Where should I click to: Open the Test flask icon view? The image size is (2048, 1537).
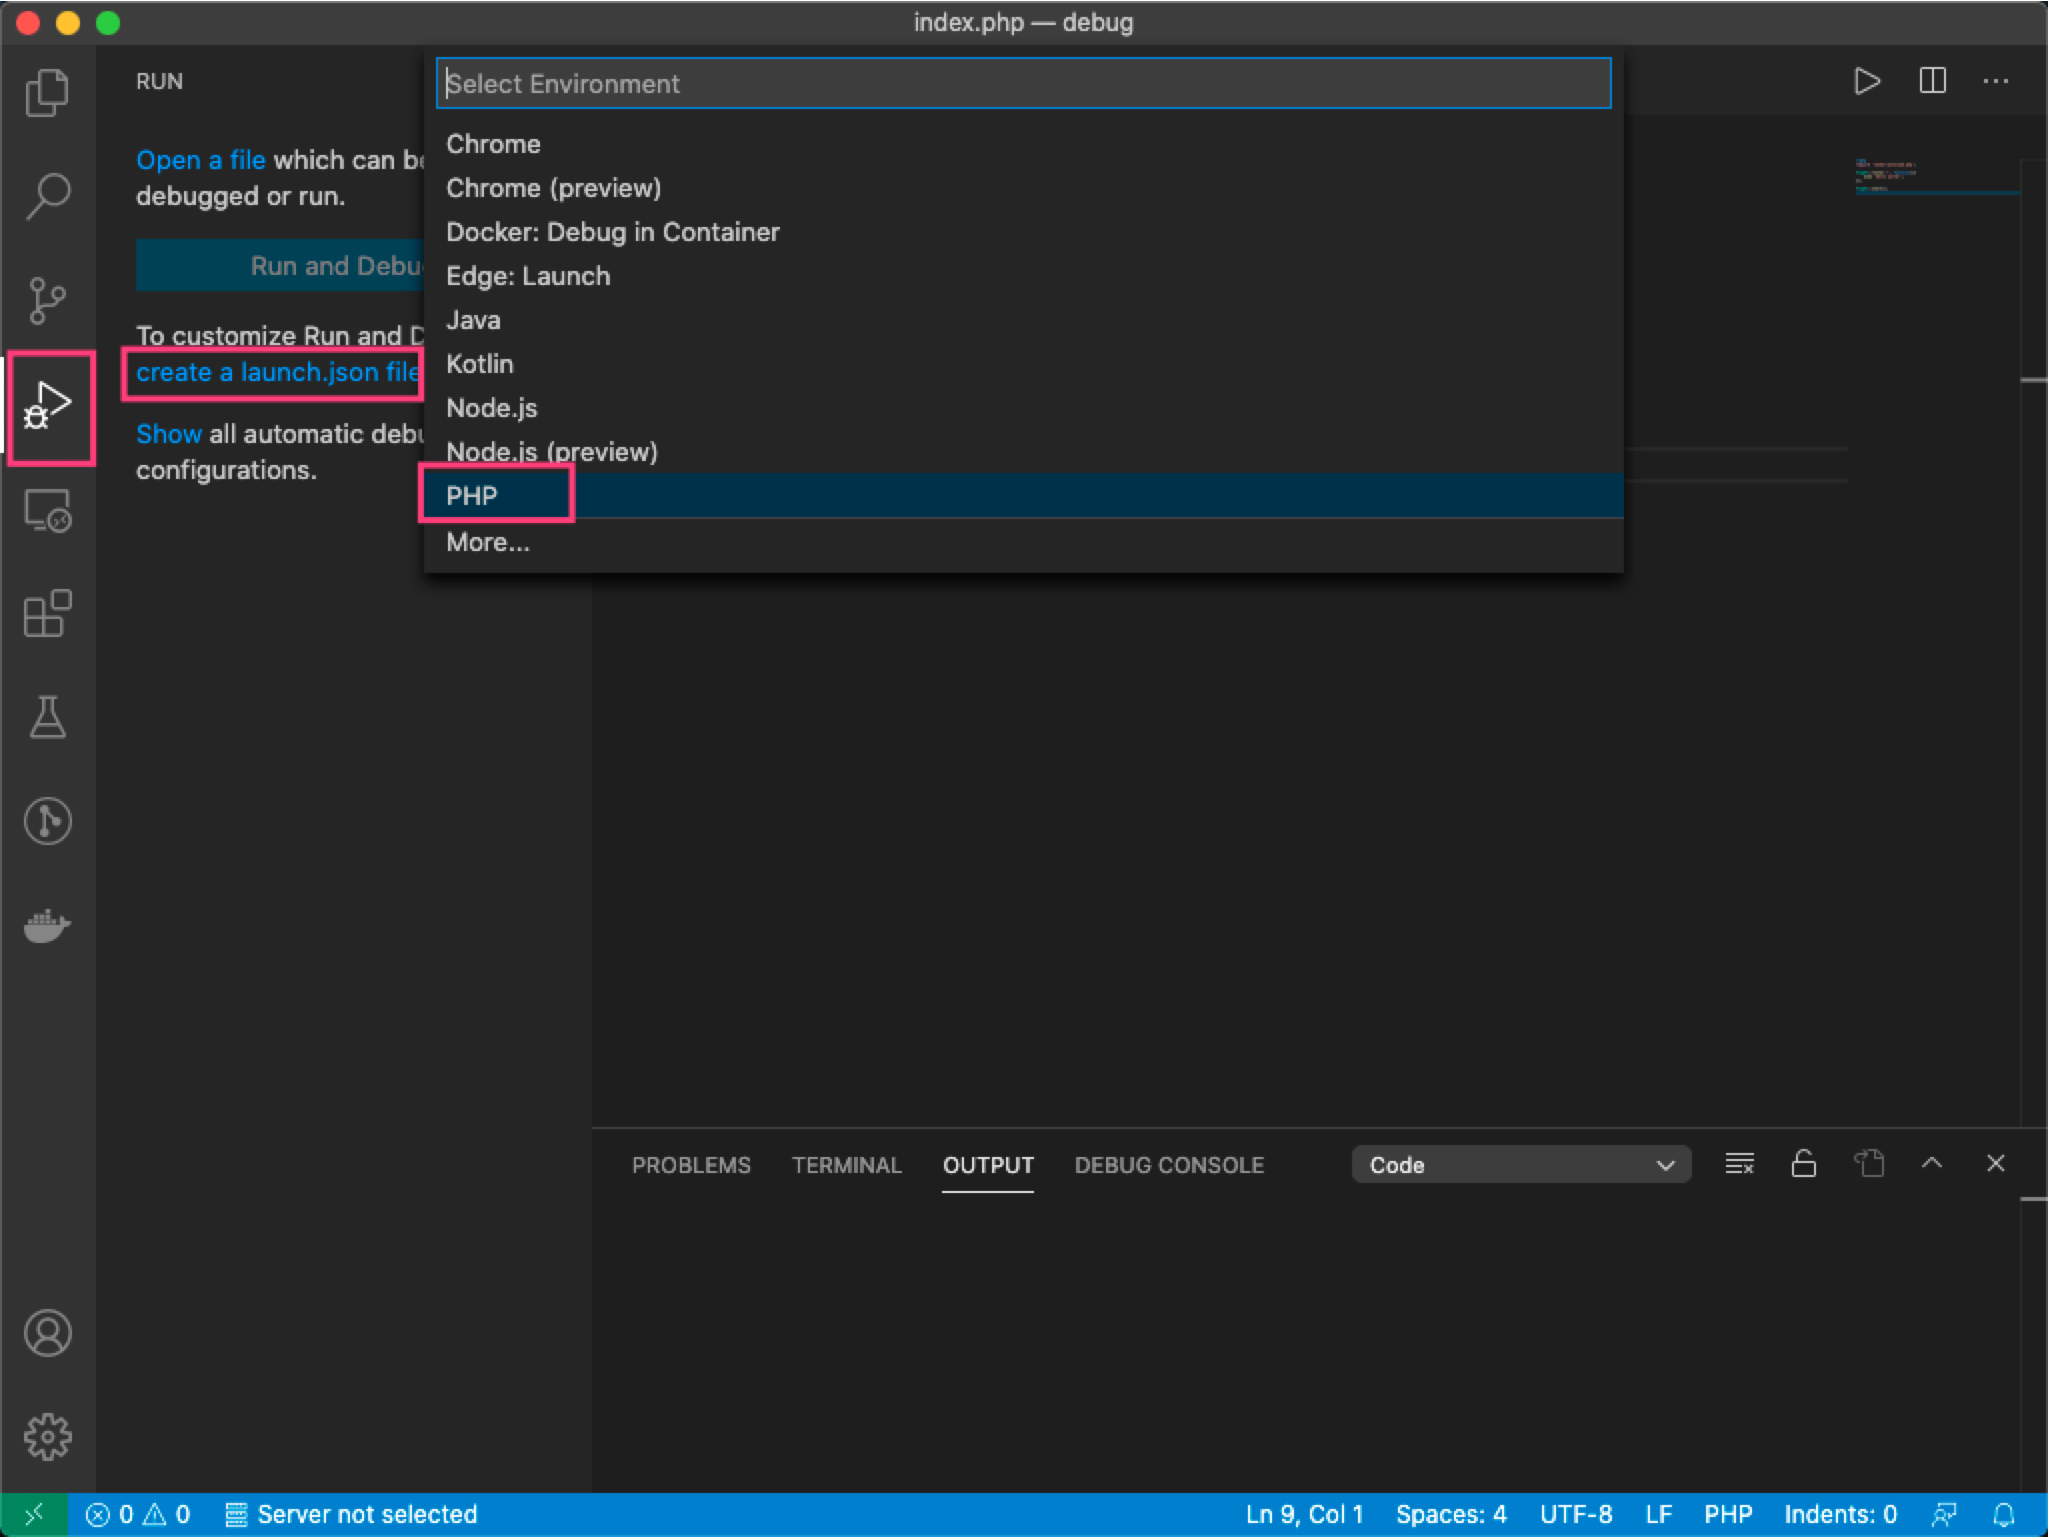click(47, 717)
